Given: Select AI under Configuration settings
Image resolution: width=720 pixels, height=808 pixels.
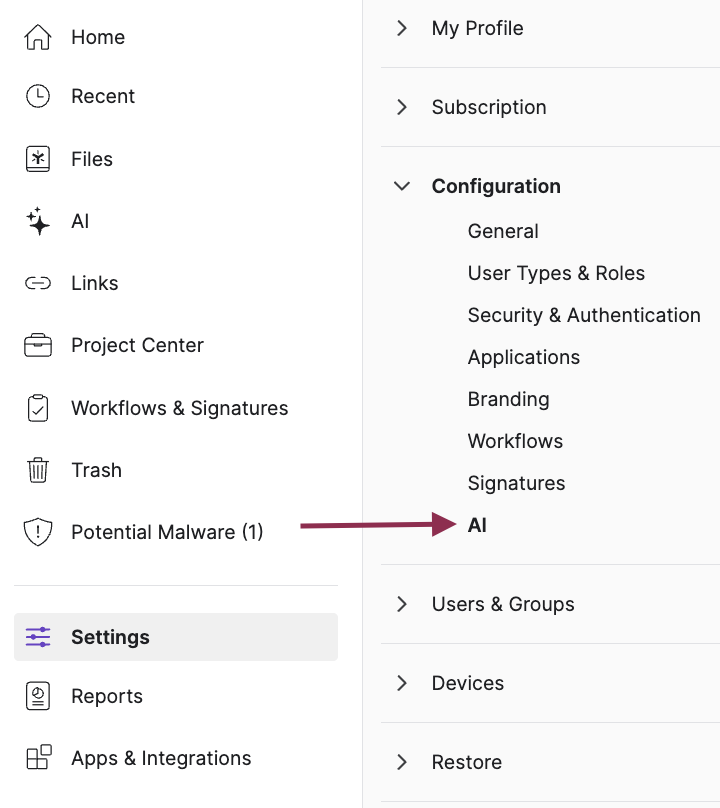Looking at the screenshot, I should [x=477, y=525].
